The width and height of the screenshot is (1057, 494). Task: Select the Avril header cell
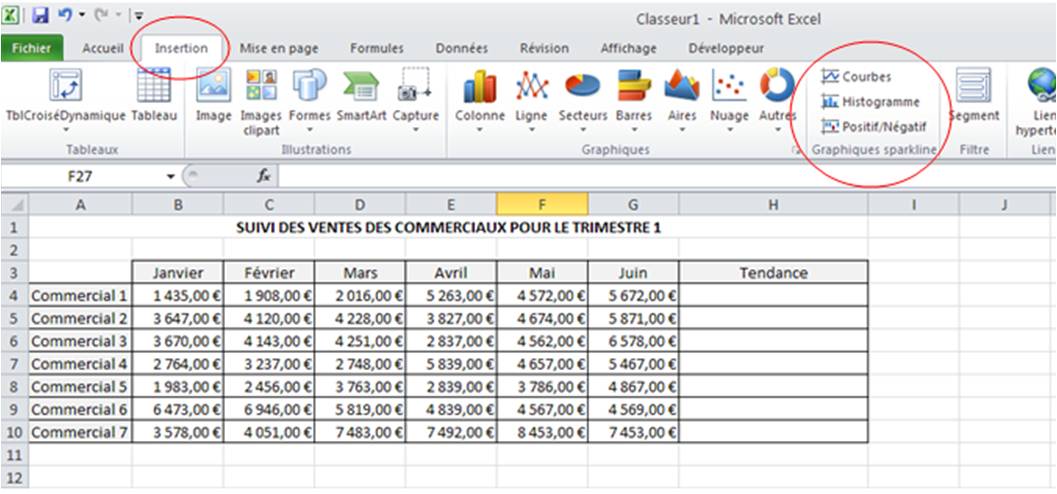(451, 273)
